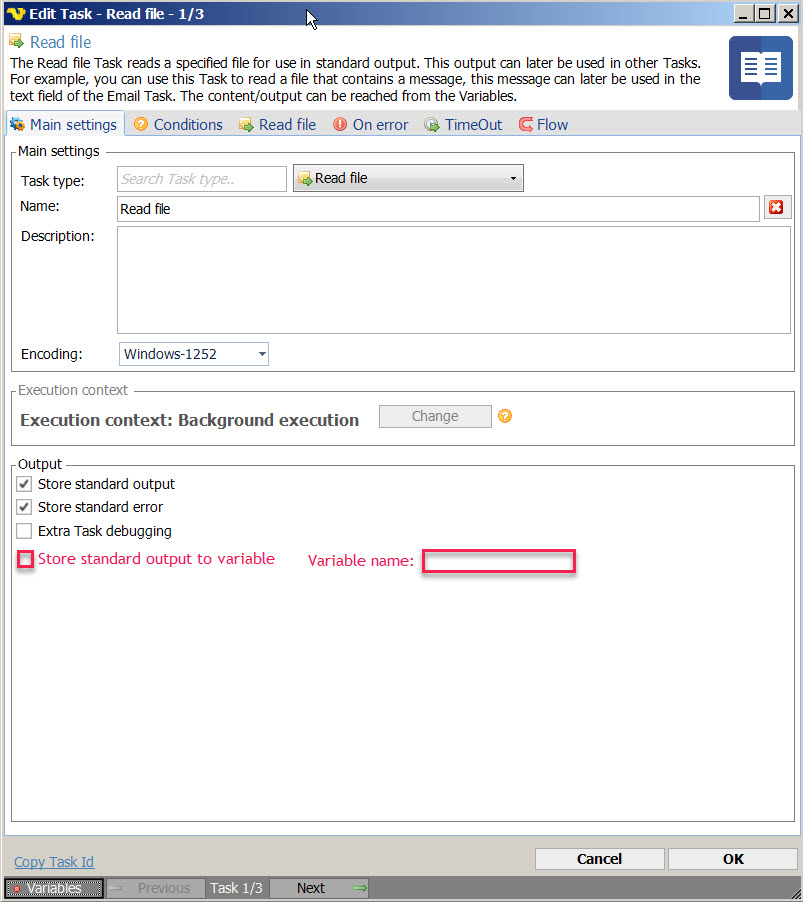Check Store standard output to variable

[x=25, y=560]
